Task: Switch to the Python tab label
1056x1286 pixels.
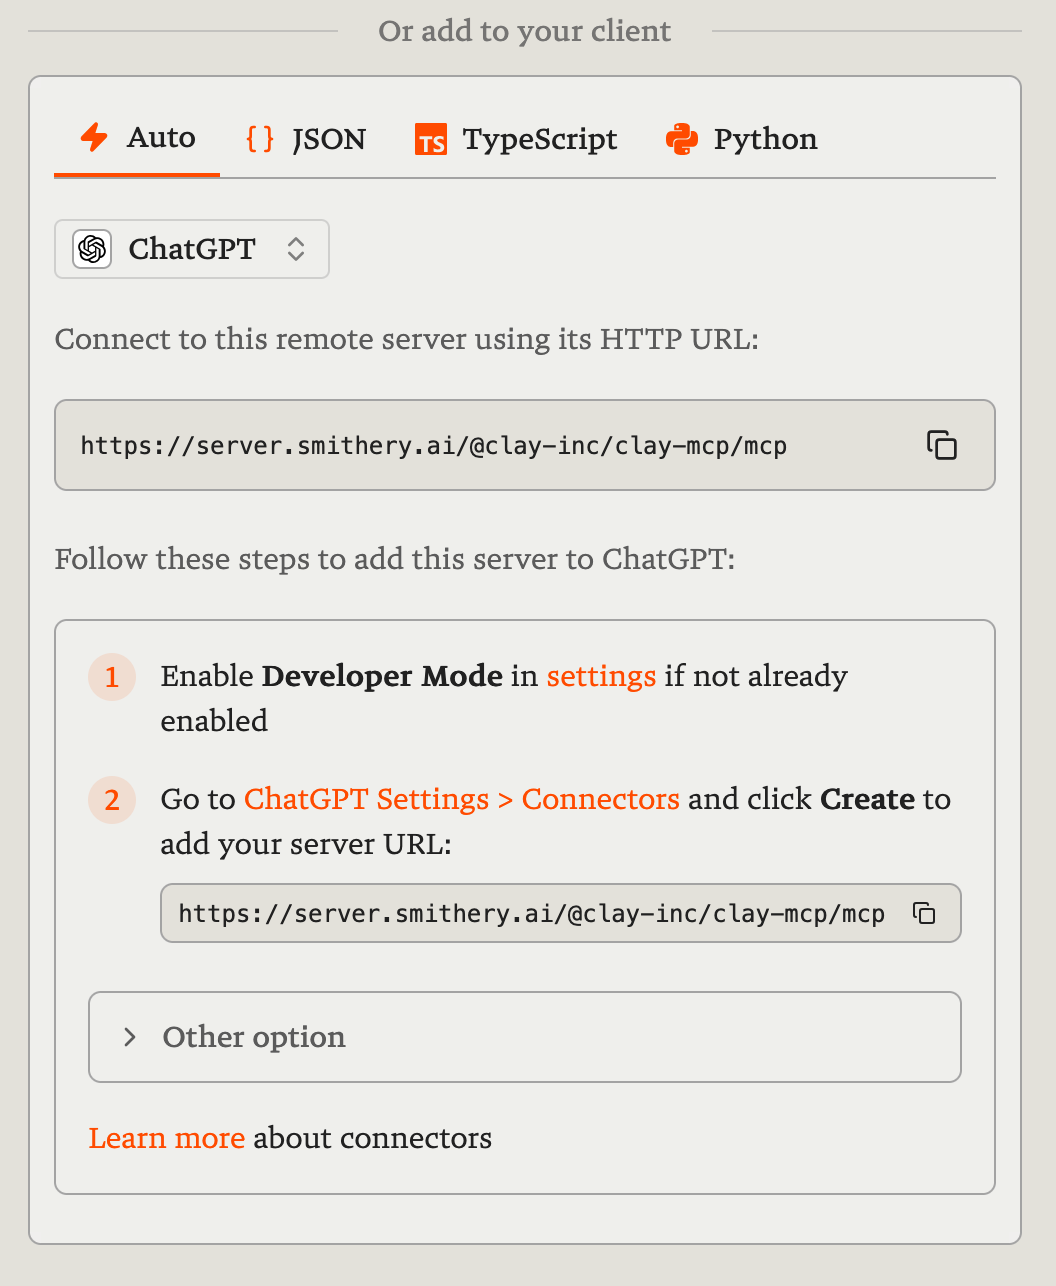Action: [765, 140]
